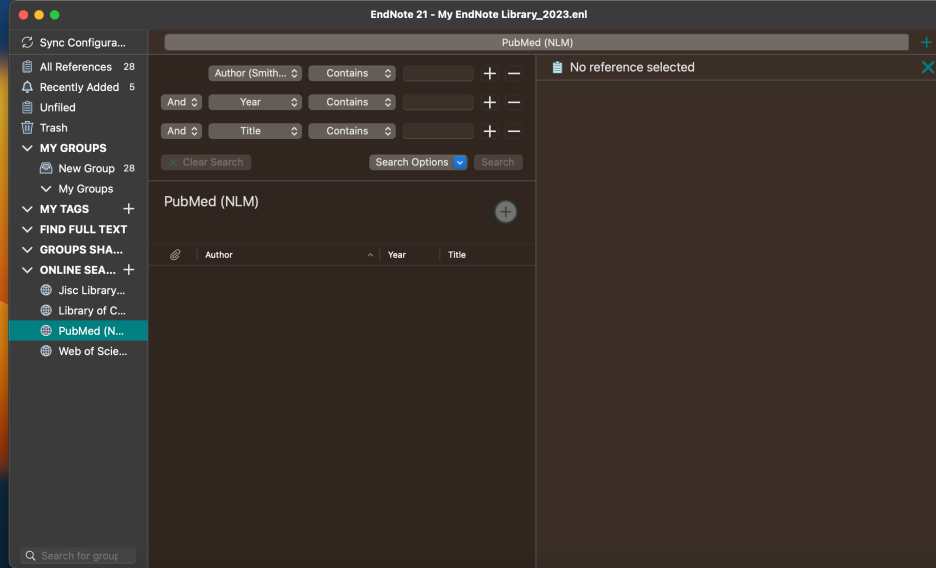Viewport: 936px width, 568px height.
Task: Open the Search Options dropdown
Action: pyautogui.click(x=418, y=162)
